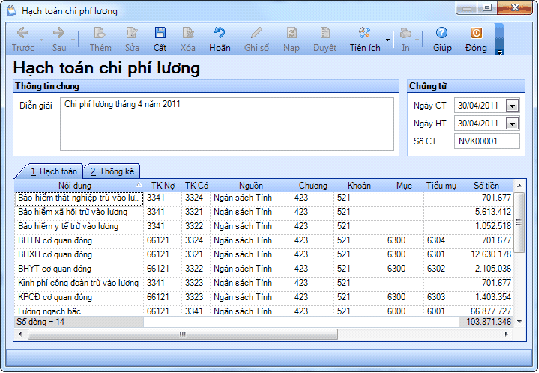Screen dimensions: 539x373
Task: Click the grid scroll up arrow
Action: point(519,186)
